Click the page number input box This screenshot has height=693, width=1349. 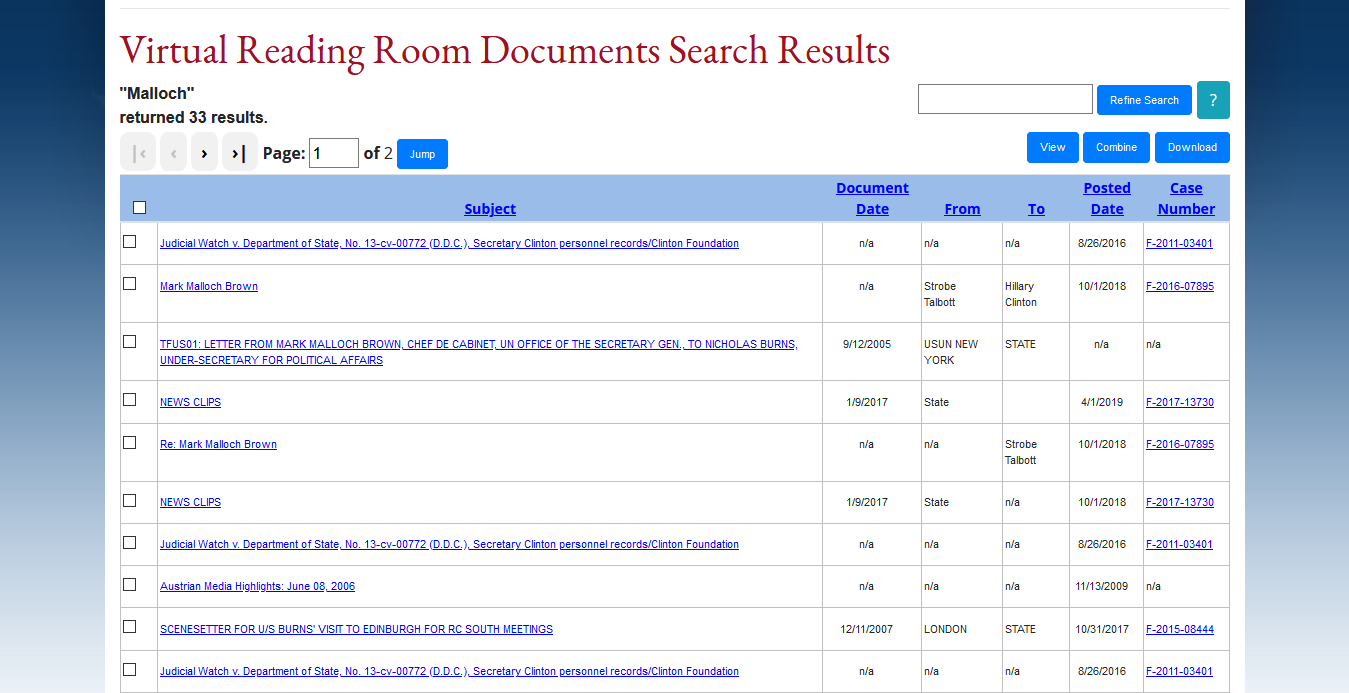point(334,153)
